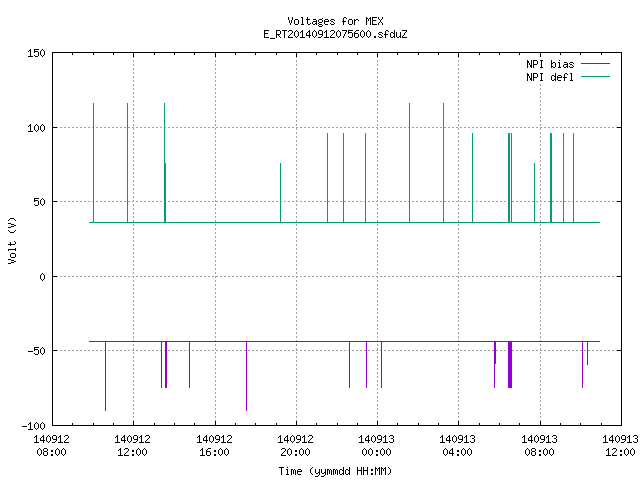This screenshot has height=480, width=640.
Task: Click the x-axis label 140913 08:00
Action: pyautogui.click(x=540, y=446)
